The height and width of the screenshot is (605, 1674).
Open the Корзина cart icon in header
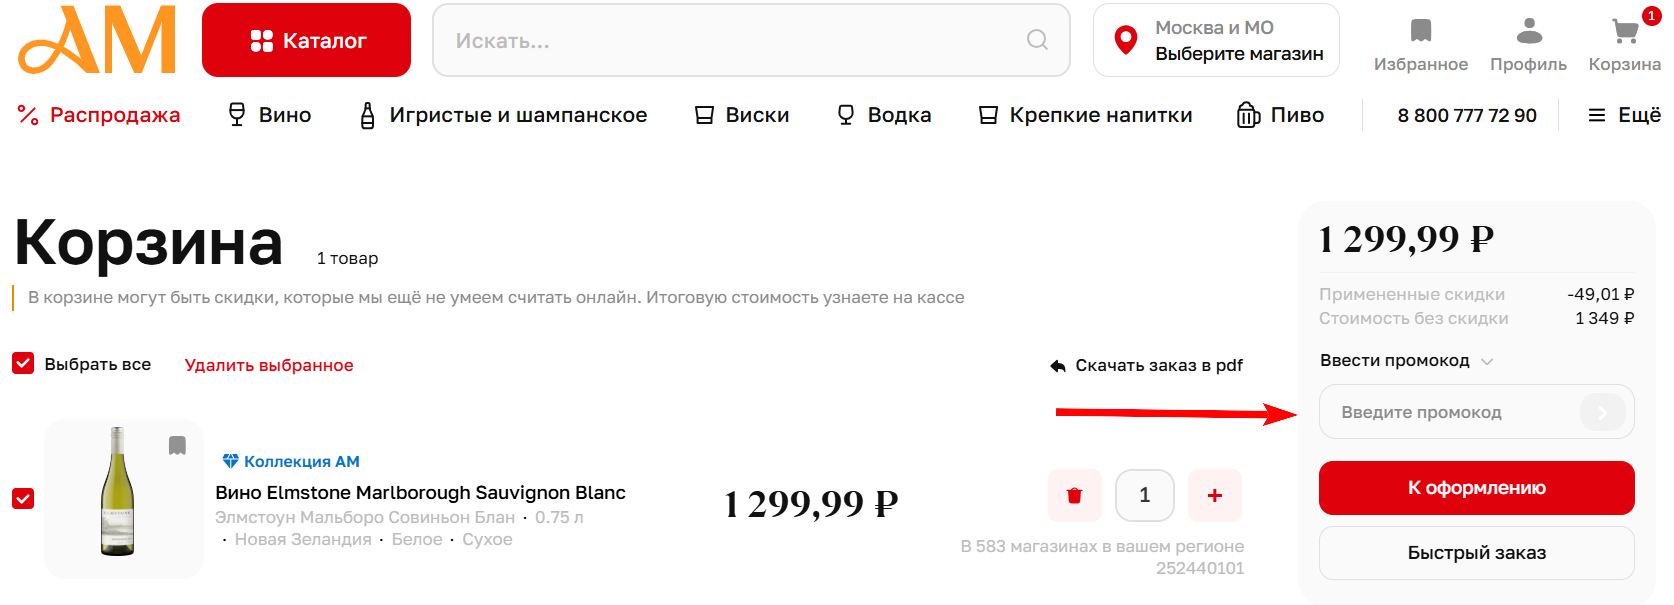click(1625, 32)
